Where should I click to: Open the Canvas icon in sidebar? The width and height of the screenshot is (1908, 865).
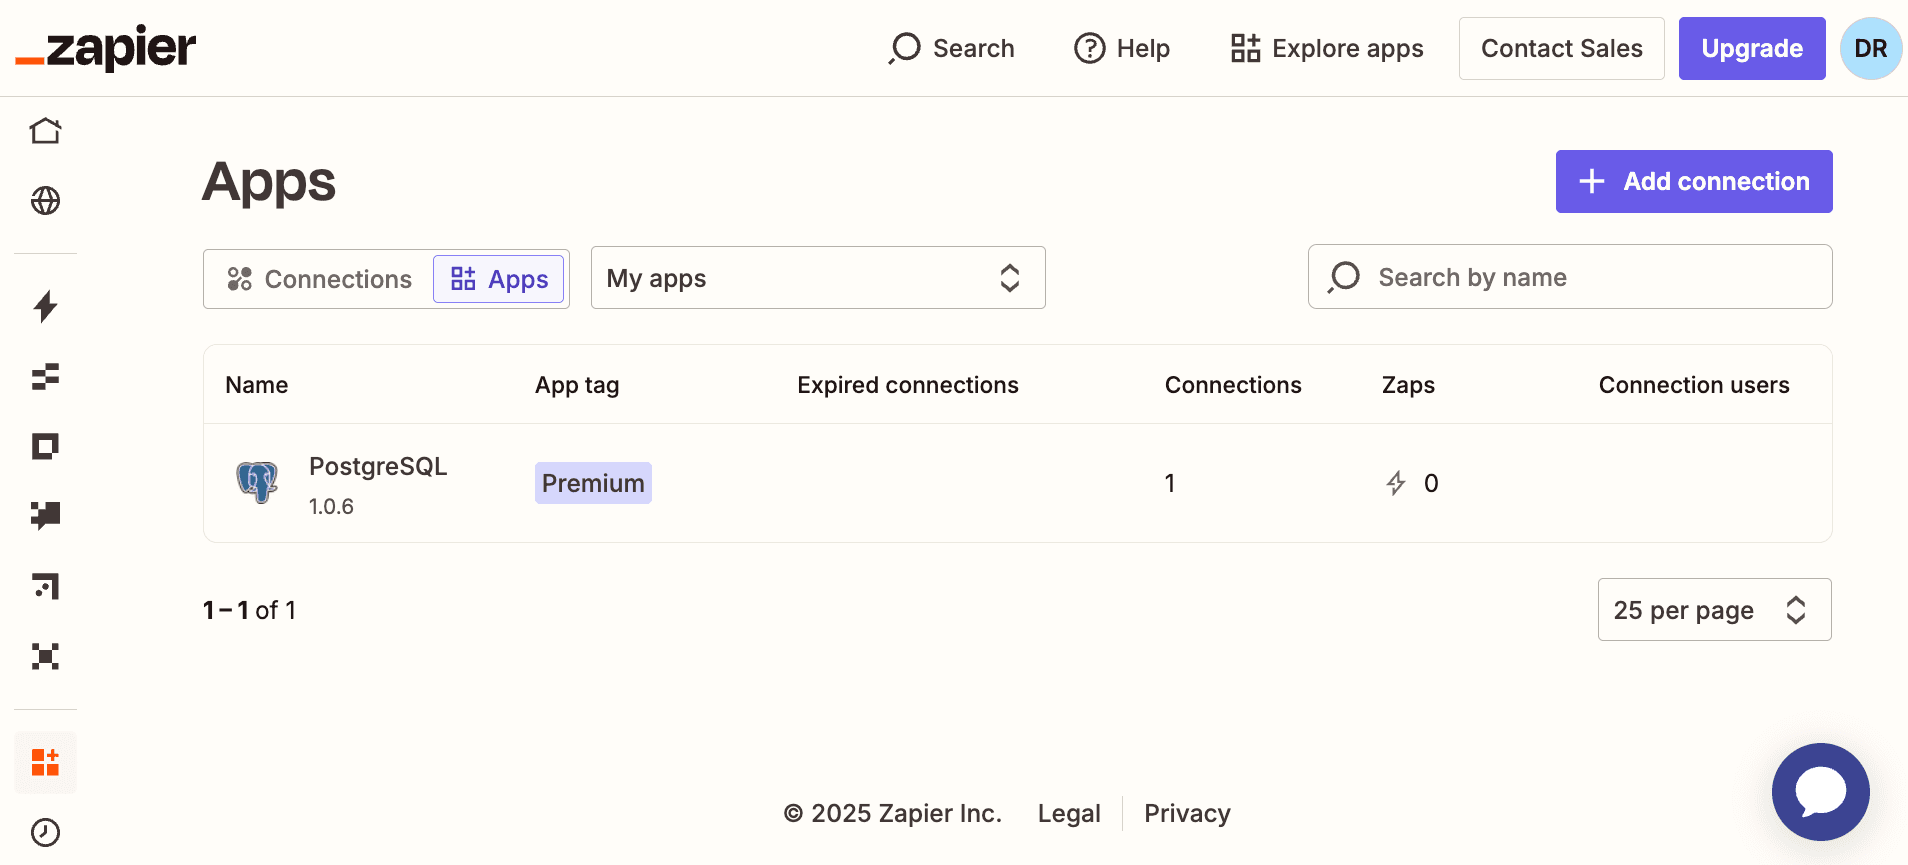pyautogui.click(x=45, y=586)
